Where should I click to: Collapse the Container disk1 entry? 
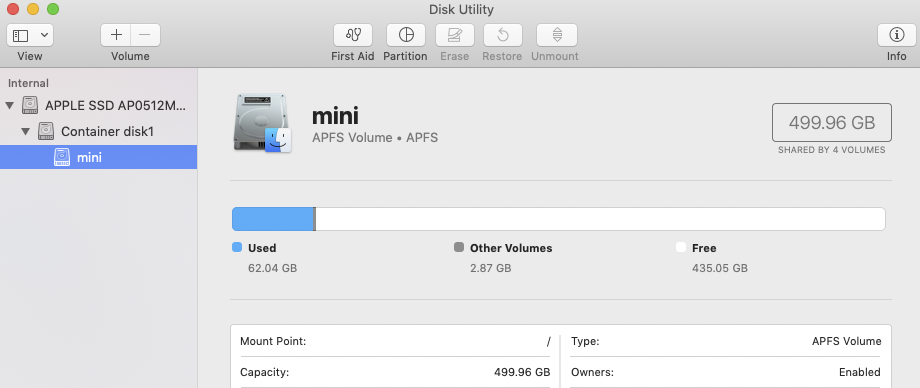pos(25,131)
